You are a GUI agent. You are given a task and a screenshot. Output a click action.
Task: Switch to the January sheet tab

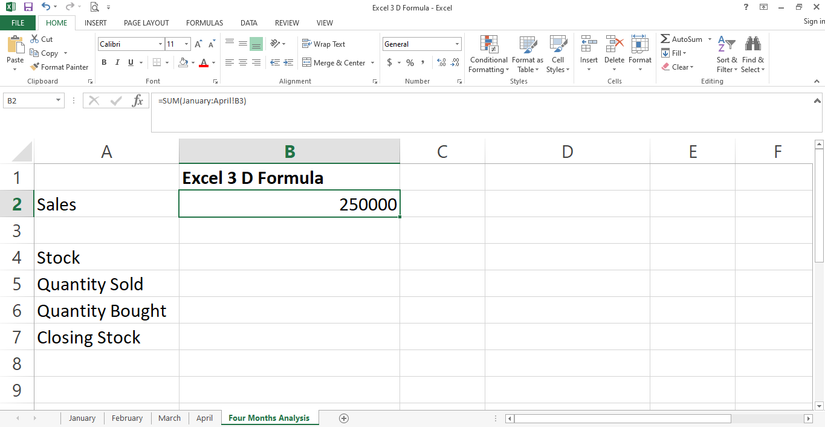coord(82,418)
